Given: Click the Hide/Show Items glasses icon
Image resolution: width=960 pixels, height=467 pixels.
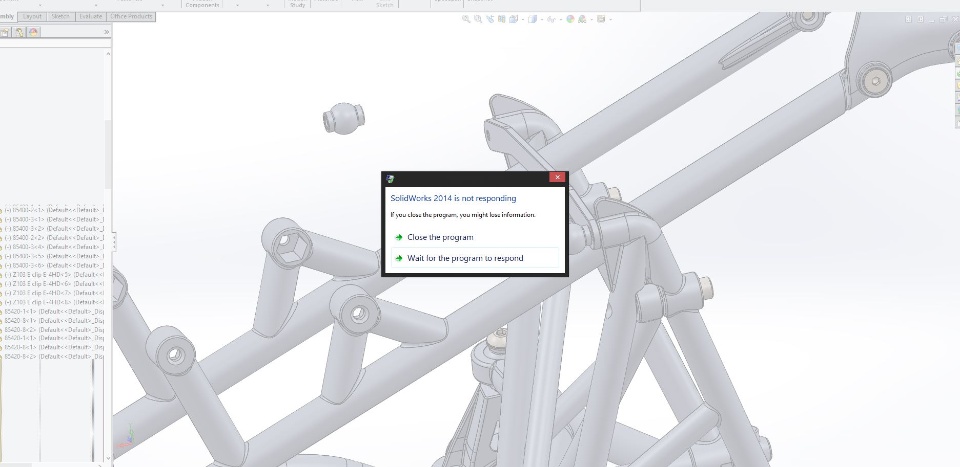Looking at the screenshot, I should (x=552, y=19).
